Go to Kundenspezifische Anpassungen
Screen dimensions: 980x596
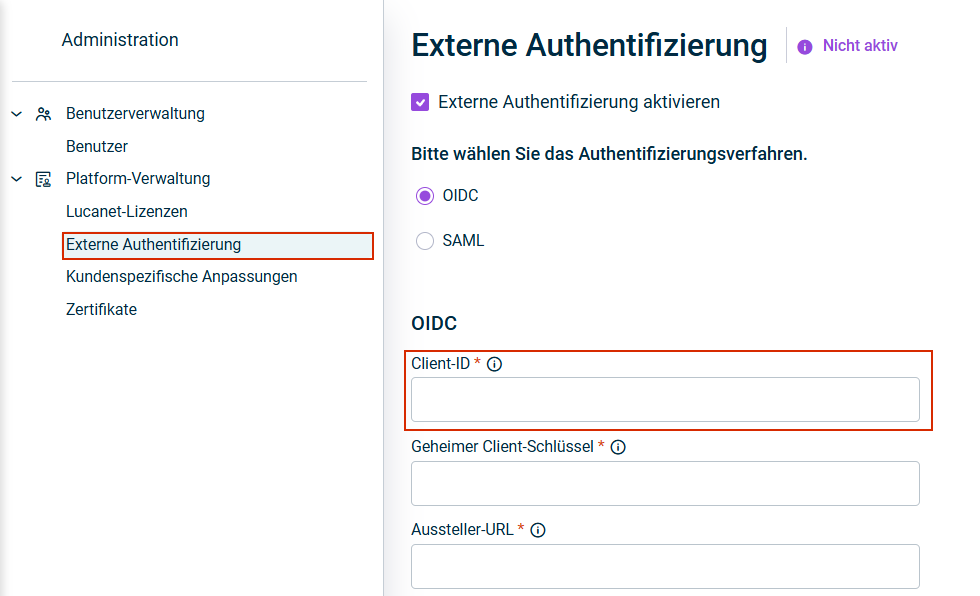182,277
